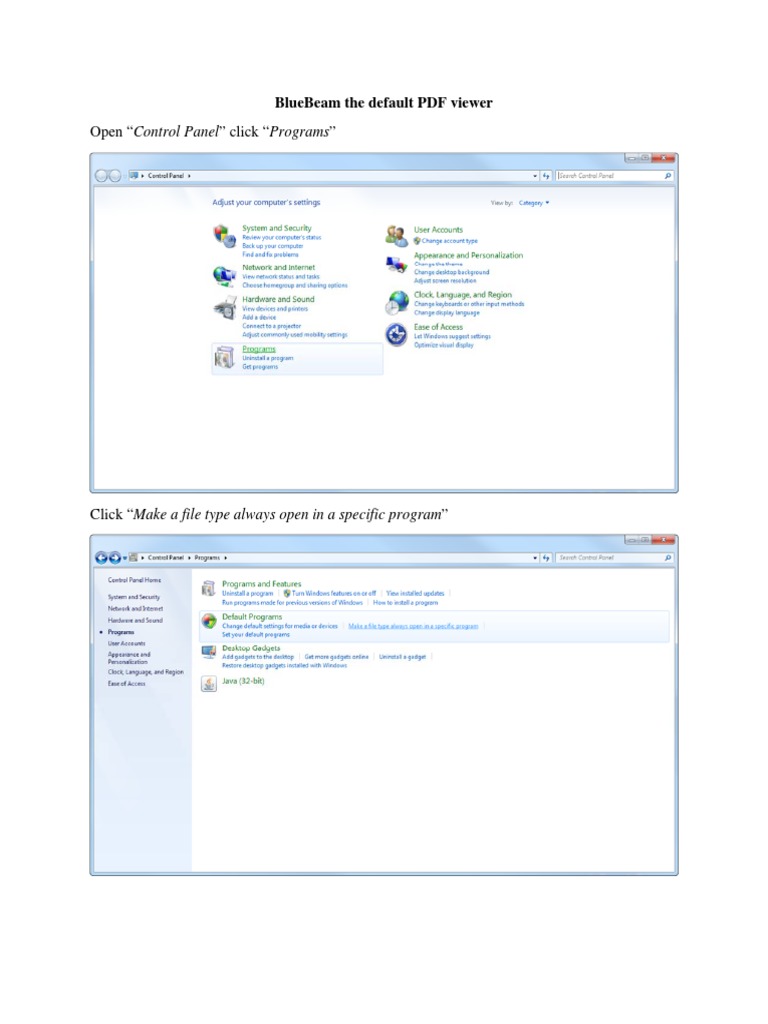768x1024 pixels.
Task: Click the System and Security shield icon in the top window
Action: tap(225, 236)
